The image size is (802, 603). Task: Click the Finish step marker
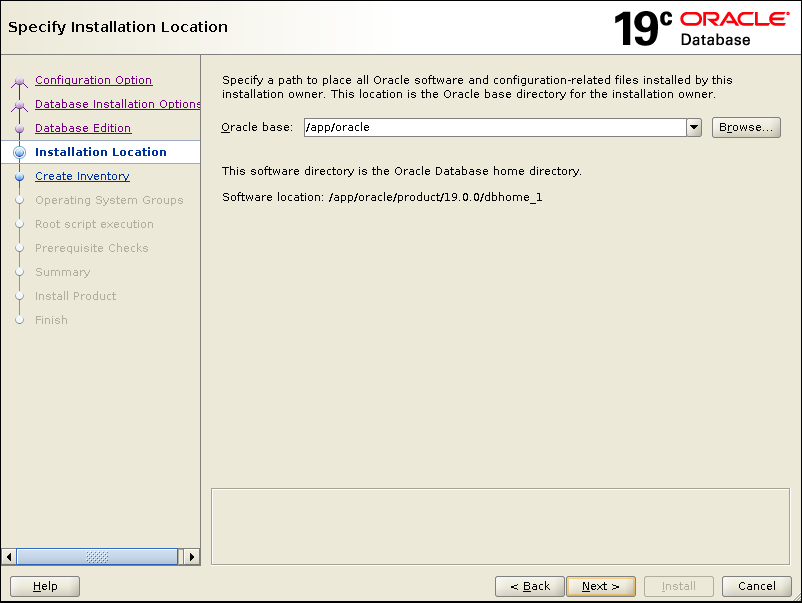19,320
